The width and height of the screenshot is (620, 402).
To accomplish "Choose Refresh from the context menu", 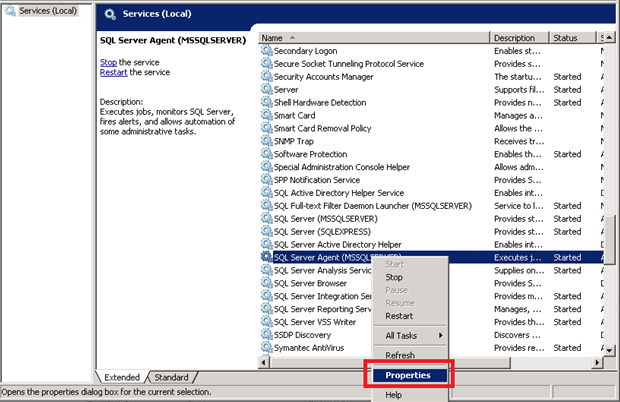I will coord(400,355).
